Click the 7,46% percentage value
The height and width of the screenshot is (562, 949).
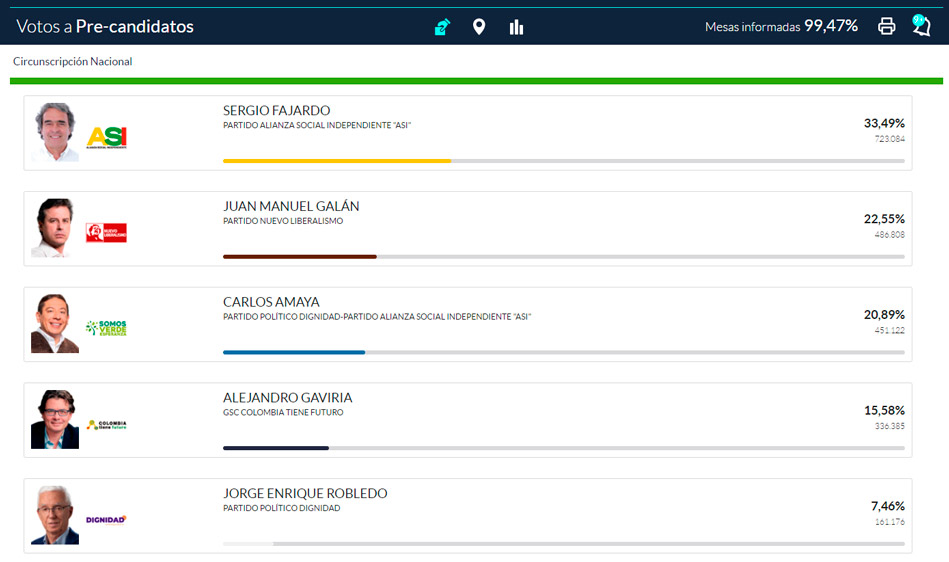pos(888,506)
